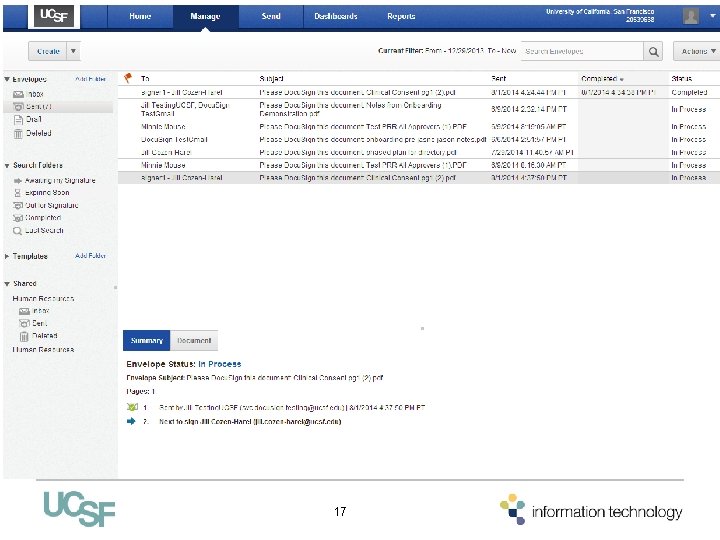The height and width of the screenshot is (540, 720).
Task: Sort by the Subject column header
Action: point(271,79)
